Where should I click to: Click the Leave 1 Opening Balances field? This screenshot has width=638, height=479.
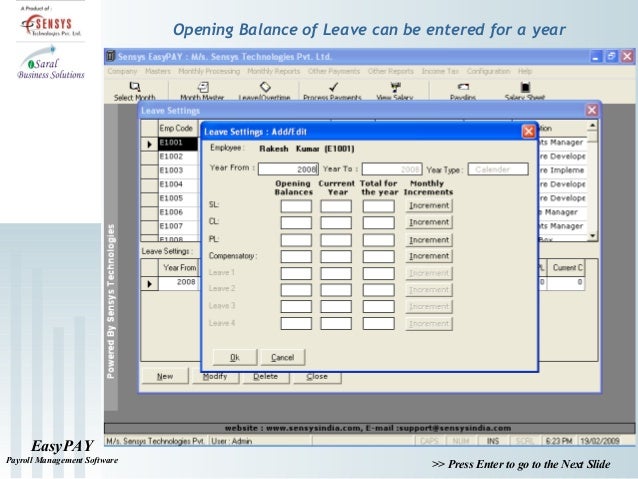(x=296, y=273)
